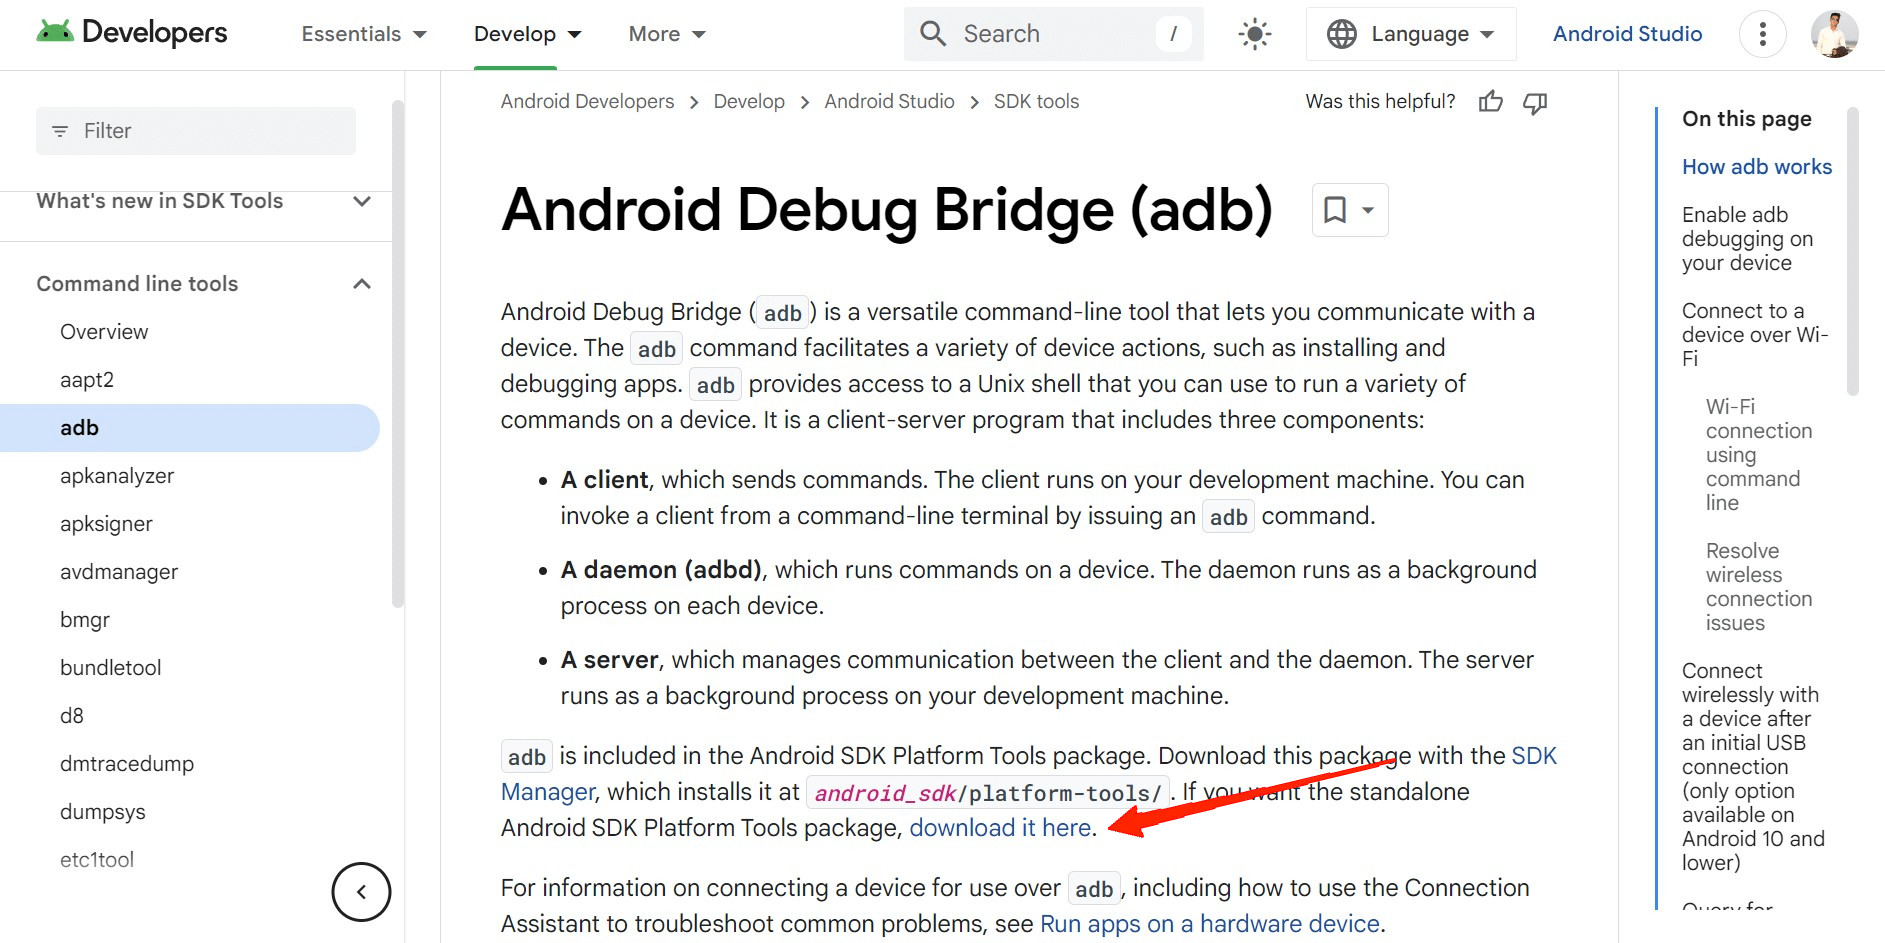Give a thumbs down to the page

tap(1536, 101)
